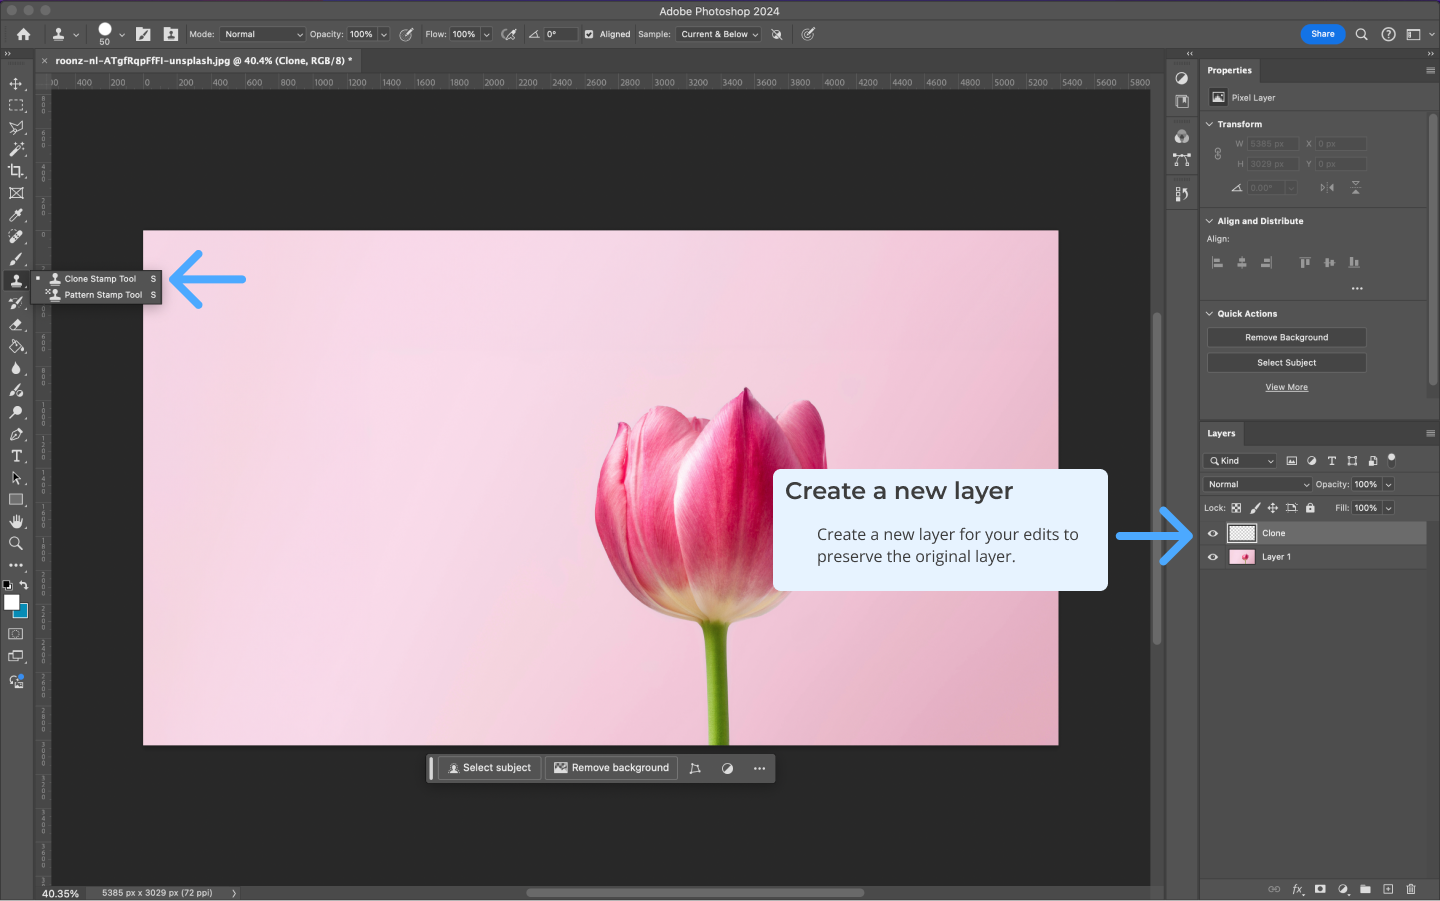1440x901 pixels.
Task: Toggle the Aligned checkbox
Action: [589, 34]
